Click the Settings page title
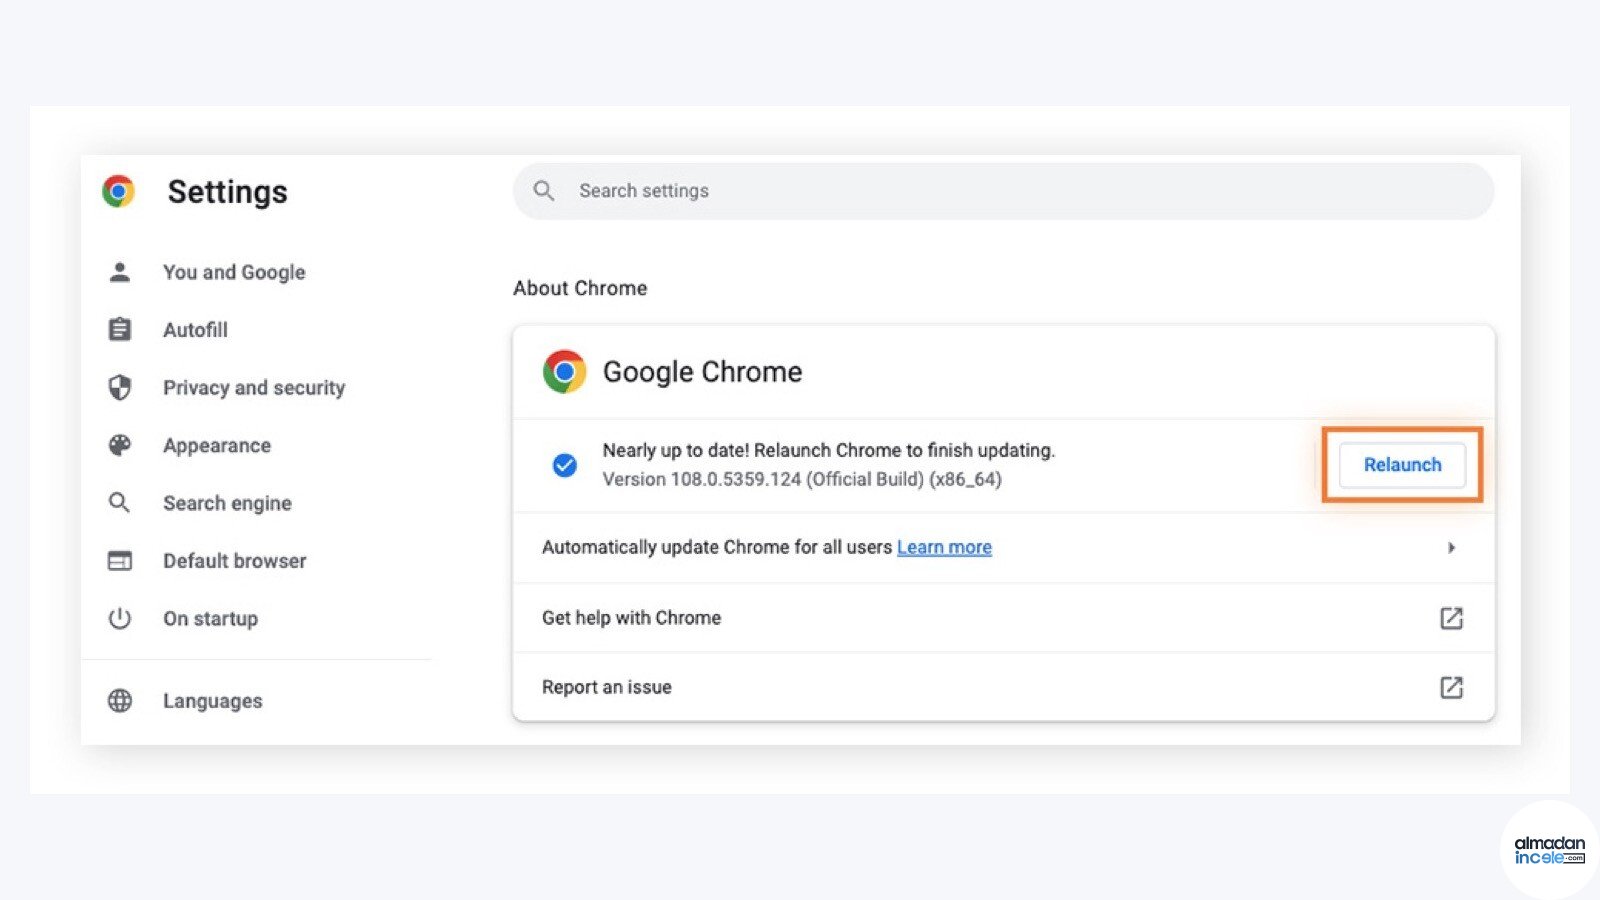The height and width of the screenshot is (900, 1600). coord(227,191)
